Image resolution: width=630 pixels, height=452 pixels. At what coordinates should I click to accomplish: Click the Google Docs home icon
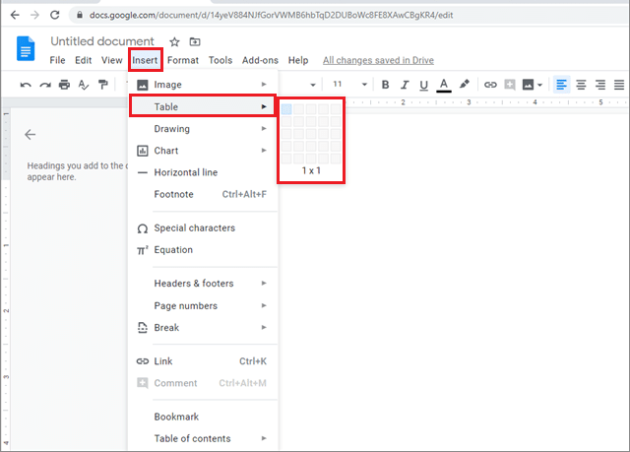(27, 50)
